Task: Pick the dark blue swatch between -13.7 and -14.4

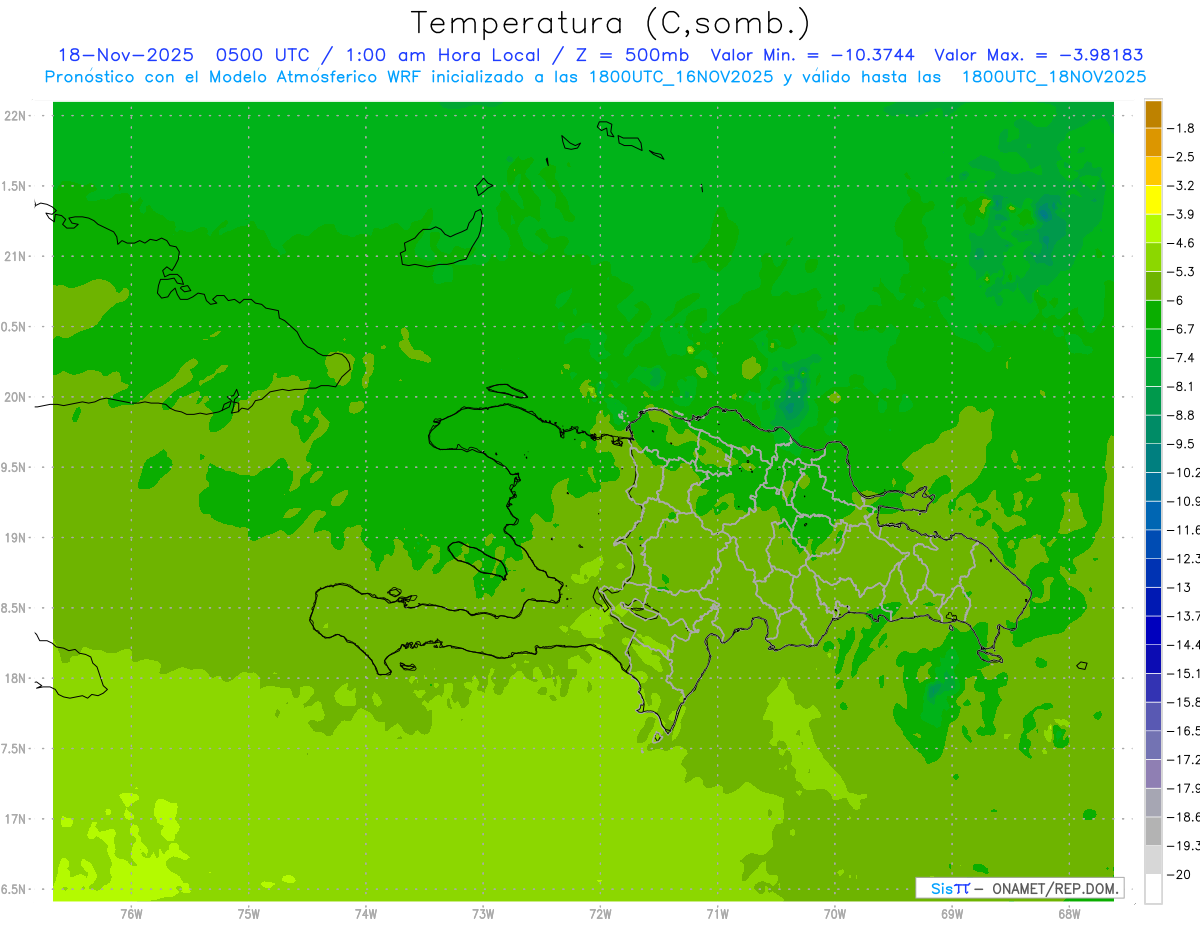Action: [x=1153, y=630]
